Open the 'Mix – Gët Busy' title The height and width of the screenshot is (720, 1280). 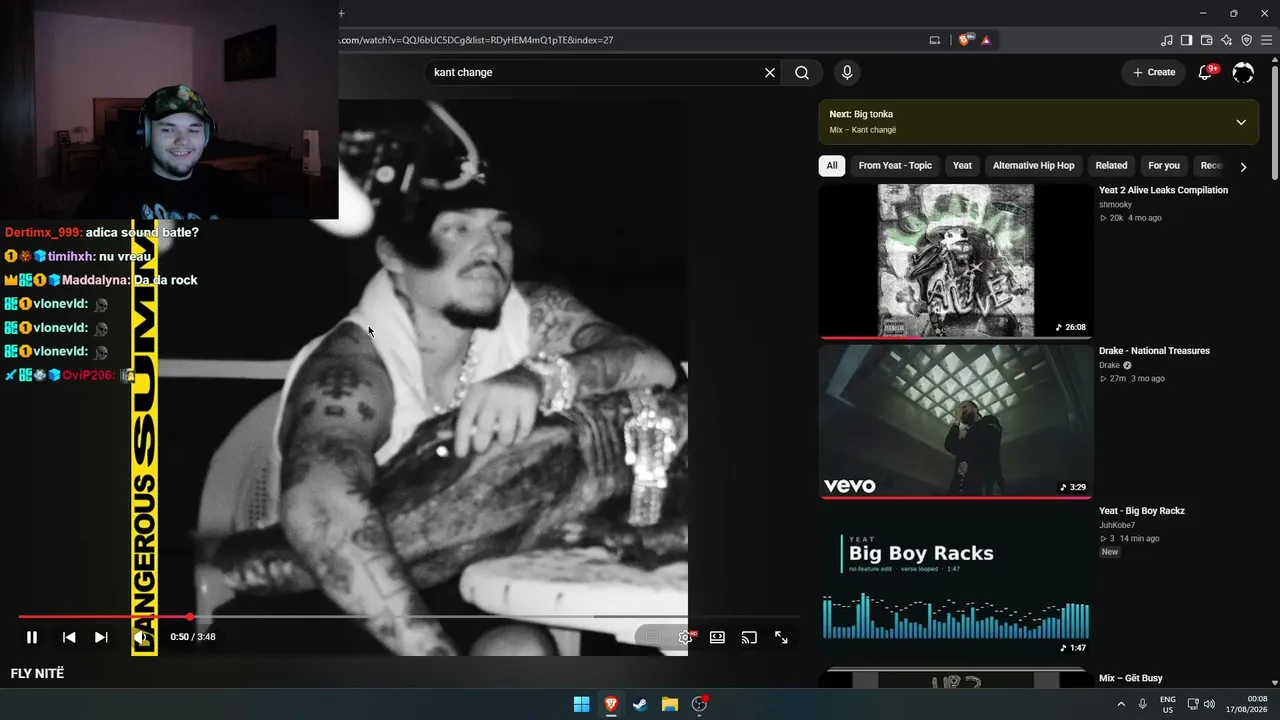(1131, 678)
